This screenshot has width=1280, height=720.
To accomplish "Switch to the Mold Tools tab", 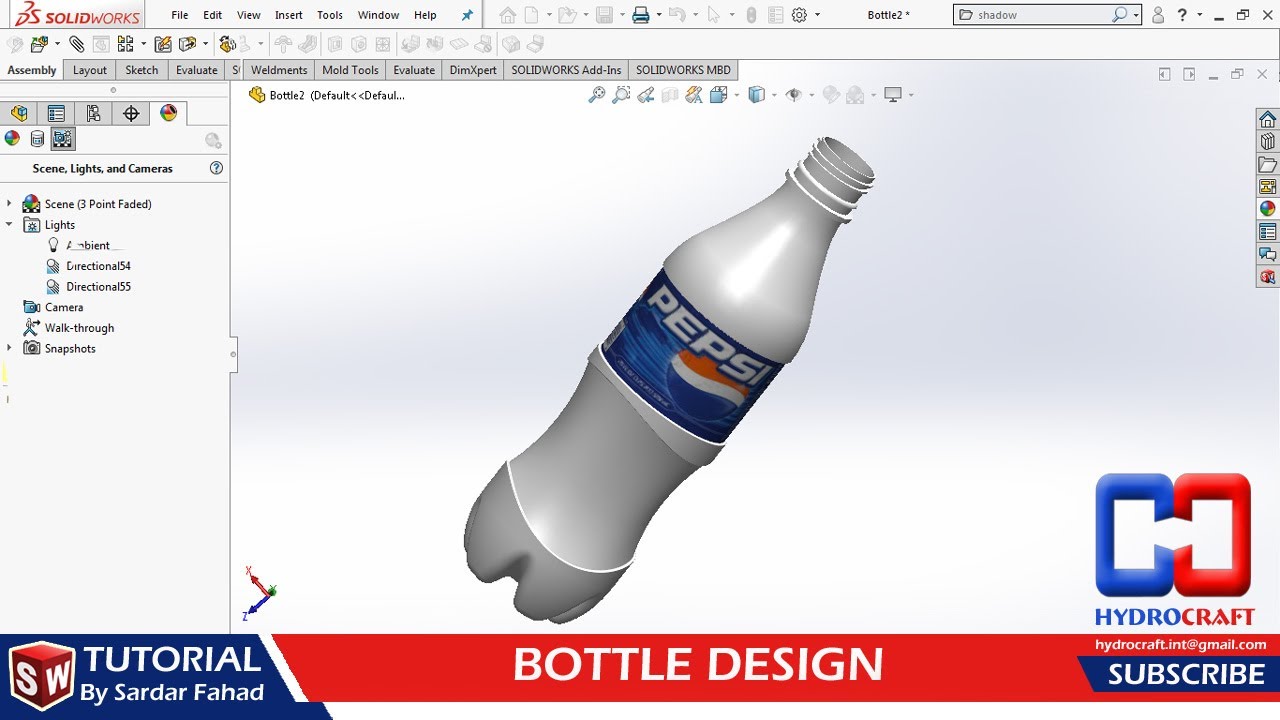I will pyautogui.click(x=350, y=70).
